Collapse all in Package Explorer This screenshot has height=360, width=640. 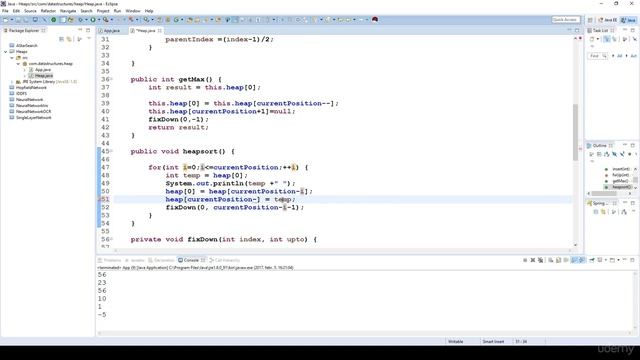point(62,39)
